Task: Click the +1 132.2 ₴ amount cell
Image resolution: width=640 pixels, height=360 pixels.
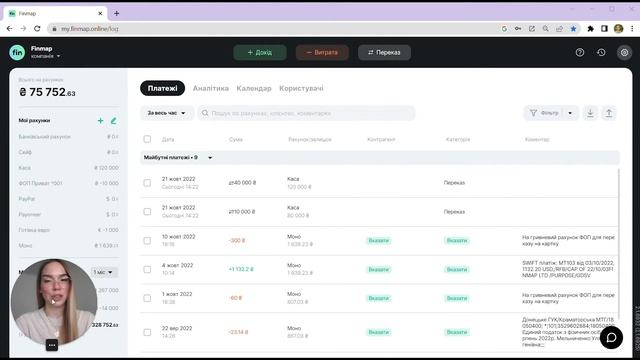Action: (x=241, y=269)
